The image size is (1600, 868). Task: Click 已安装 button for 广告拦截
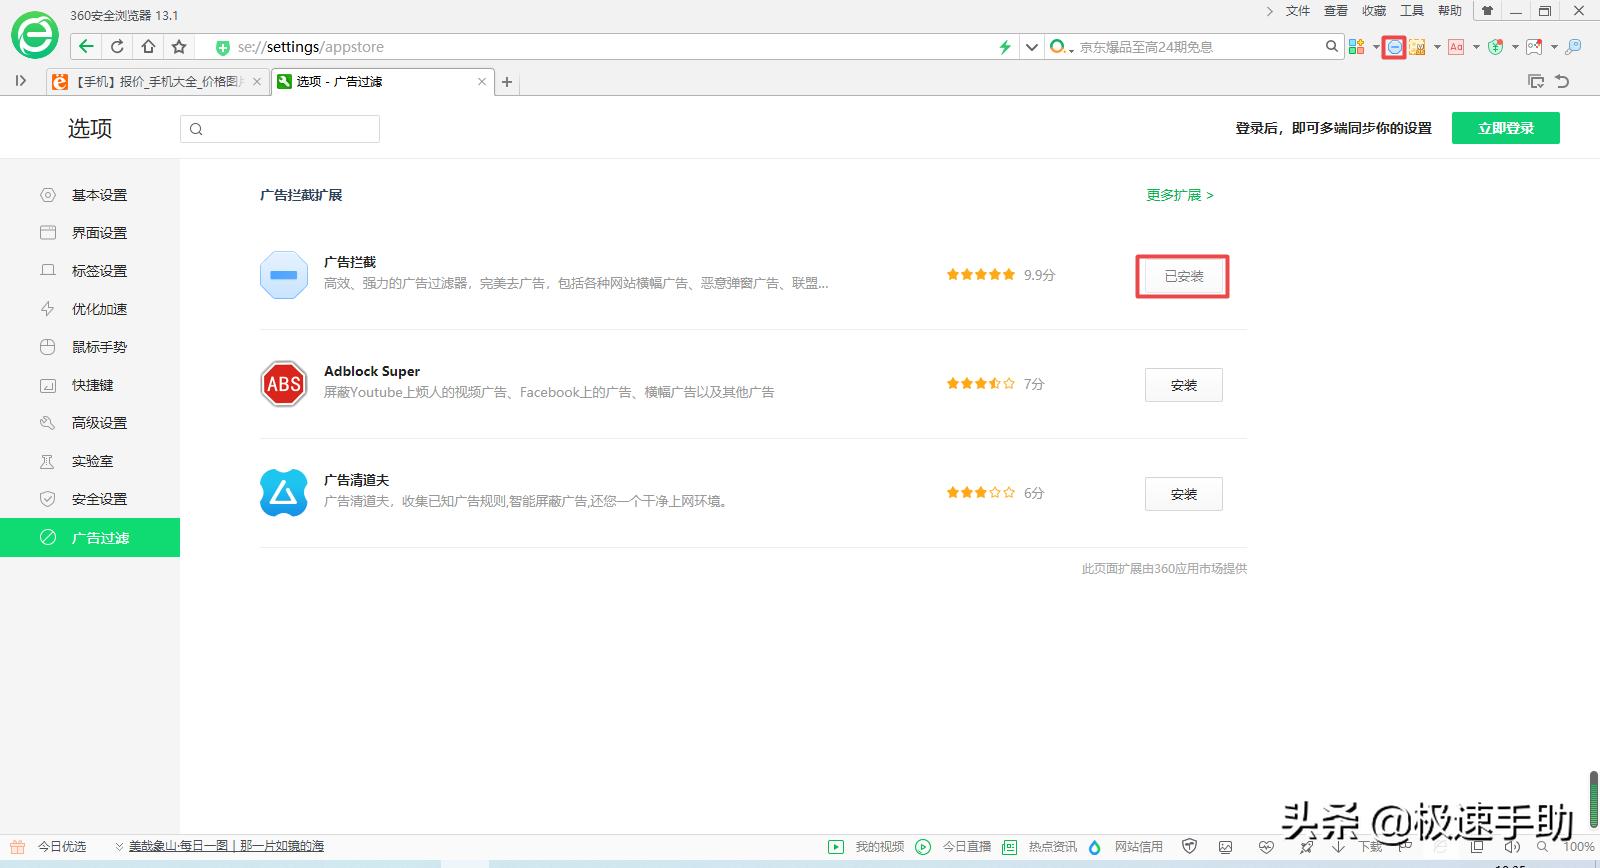[1184, 276]
